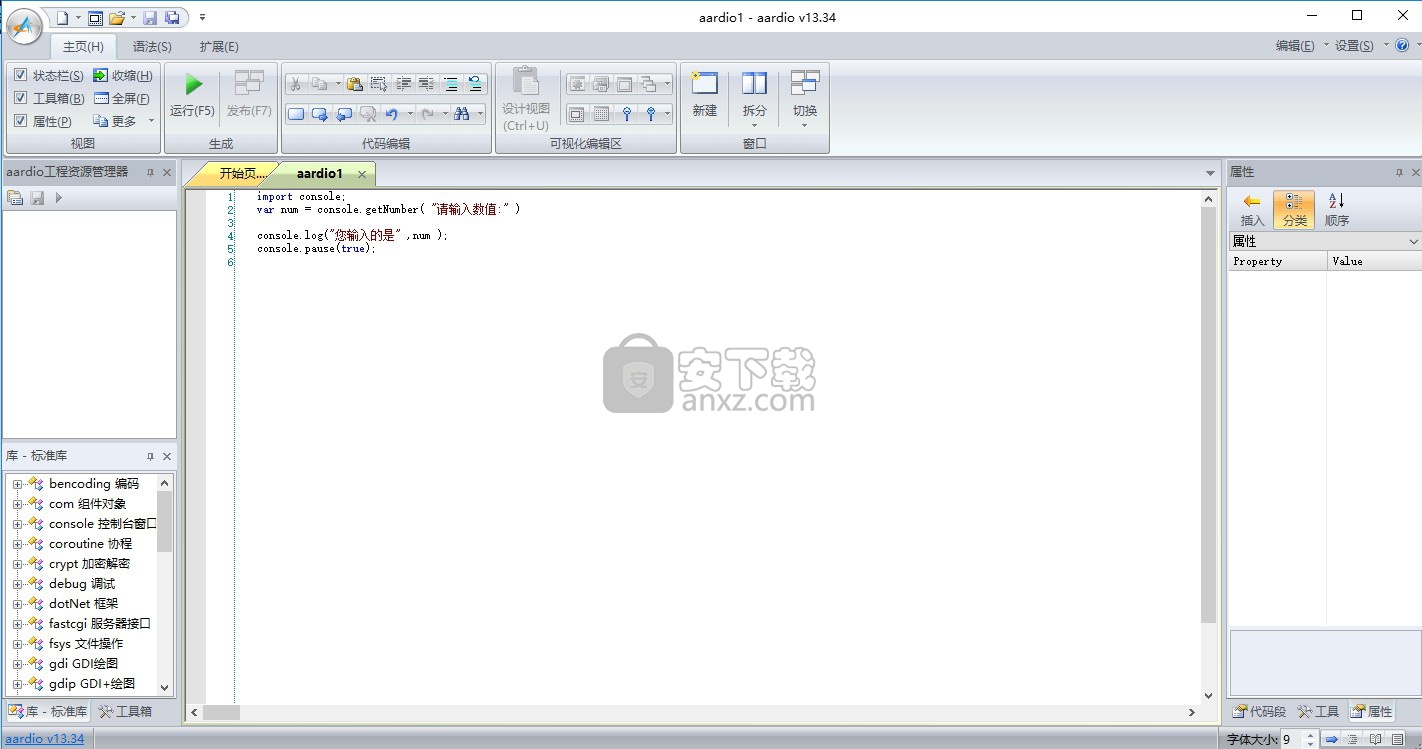This screenshot has height=749, width=1422.
Task: Open the 扩展(E) ribbon tab
Action: [x=219, y=46]
